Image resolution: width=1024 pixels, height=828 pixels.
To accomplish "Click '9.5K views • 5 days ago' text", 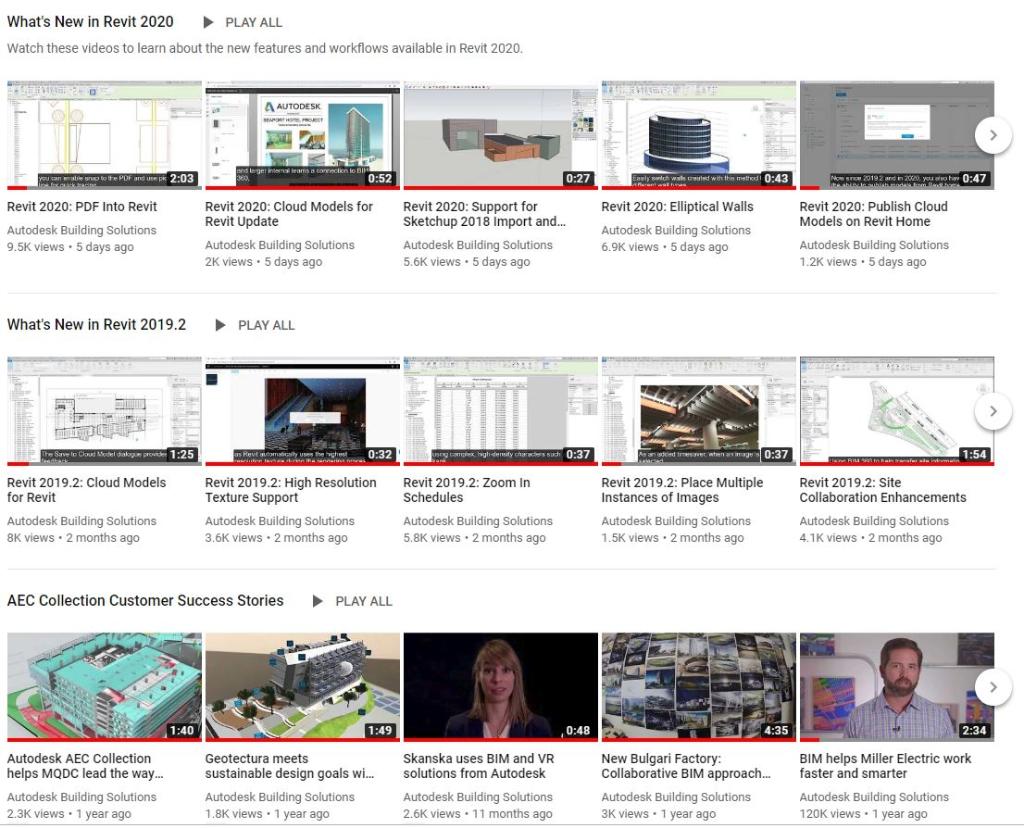I will coord(71,247).
